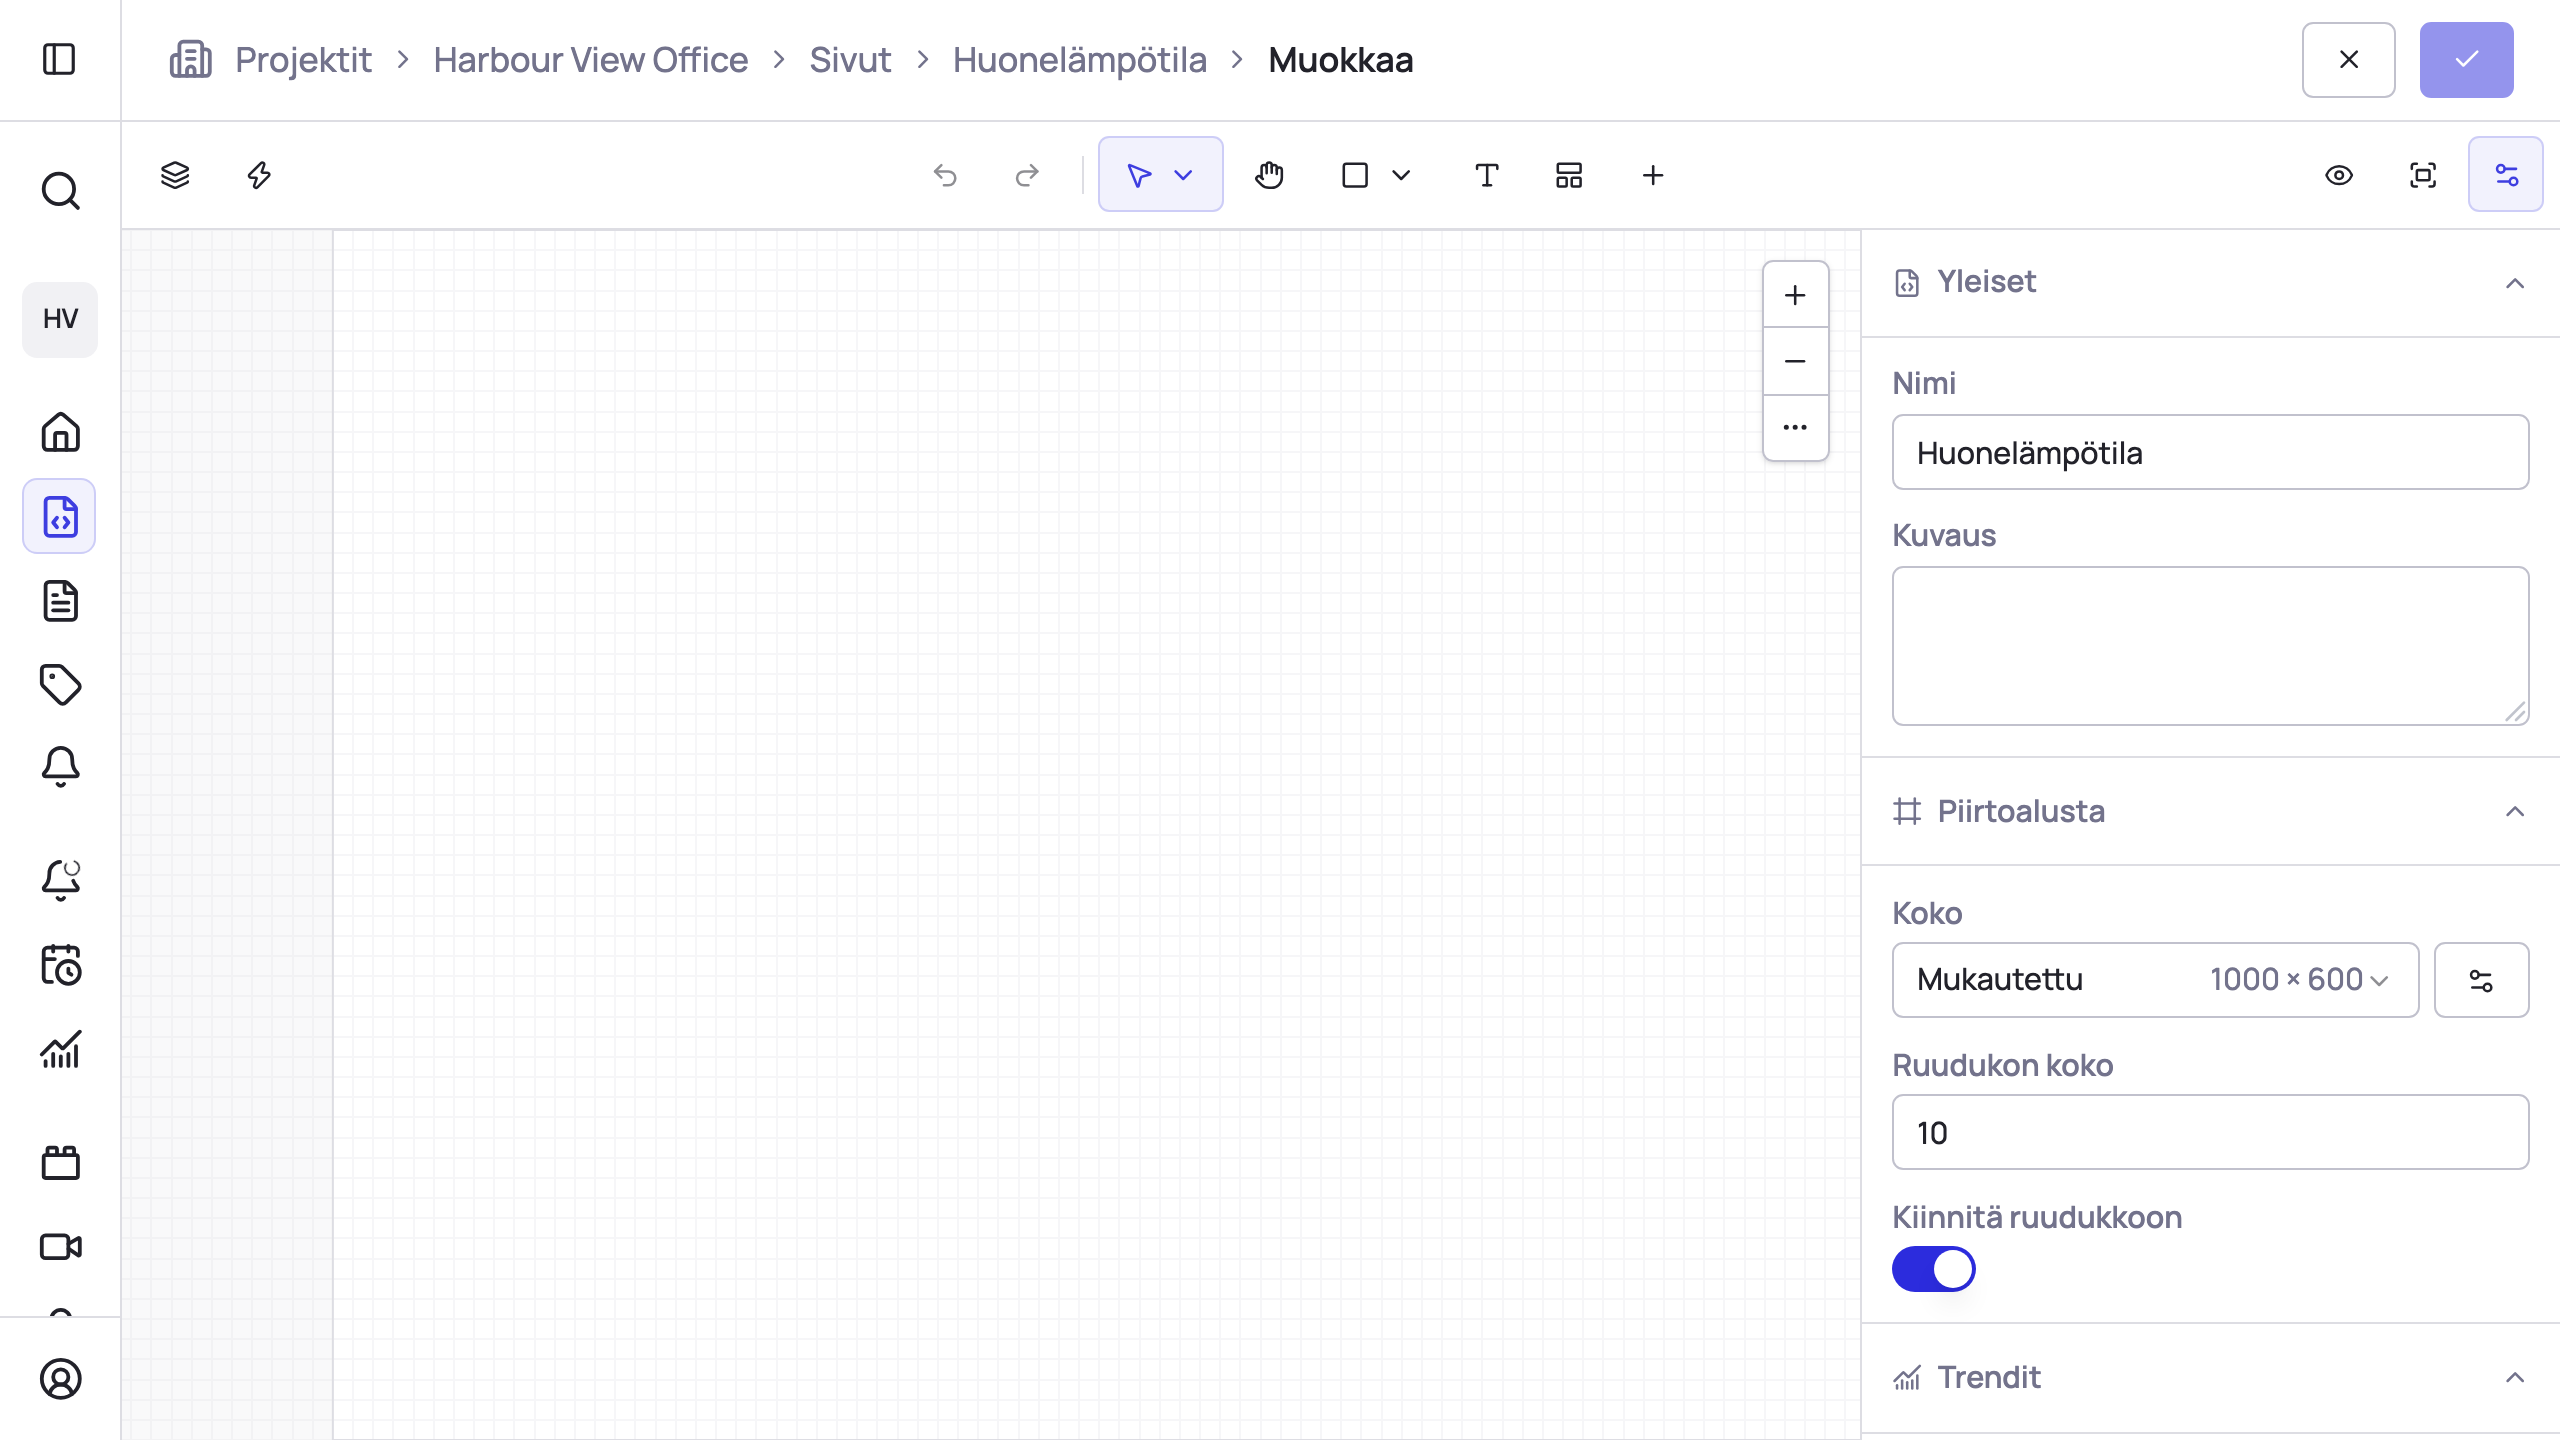Open the video camera sidebar icon

[x=60, y=1246]
